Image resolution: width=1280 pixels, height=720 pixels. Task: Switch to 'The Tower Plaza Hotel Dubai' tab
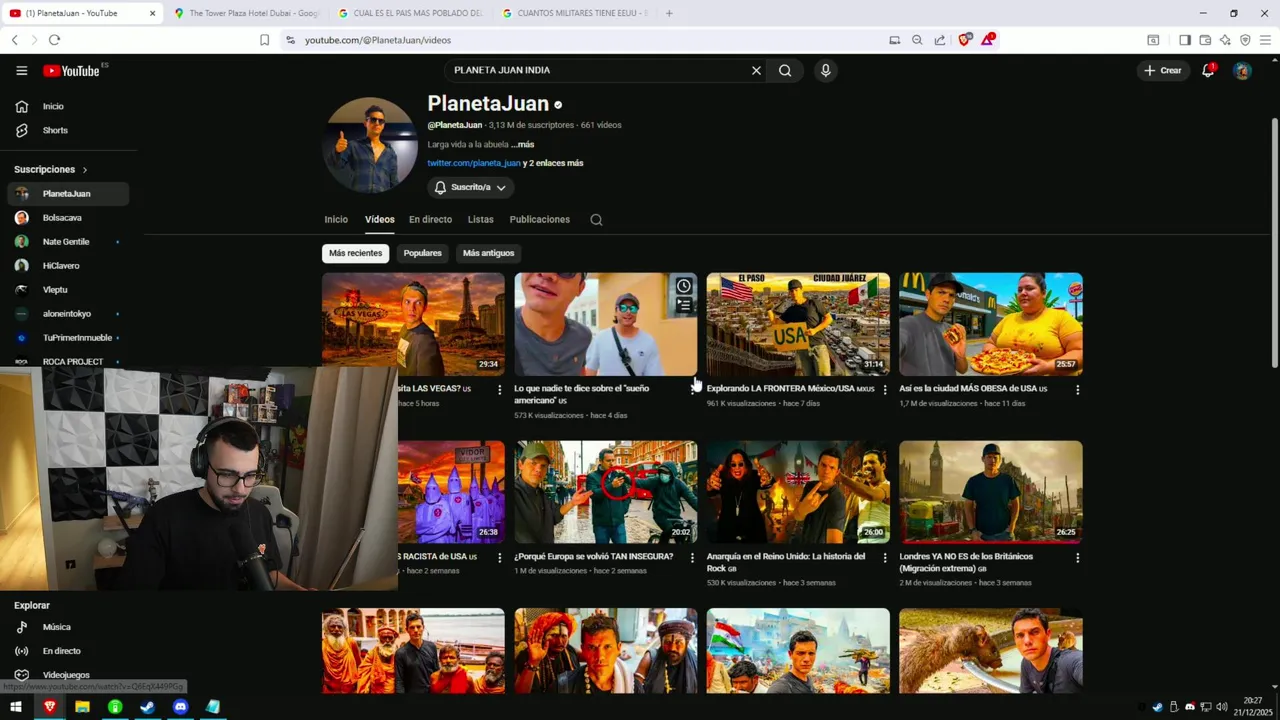tap(245, 13)
